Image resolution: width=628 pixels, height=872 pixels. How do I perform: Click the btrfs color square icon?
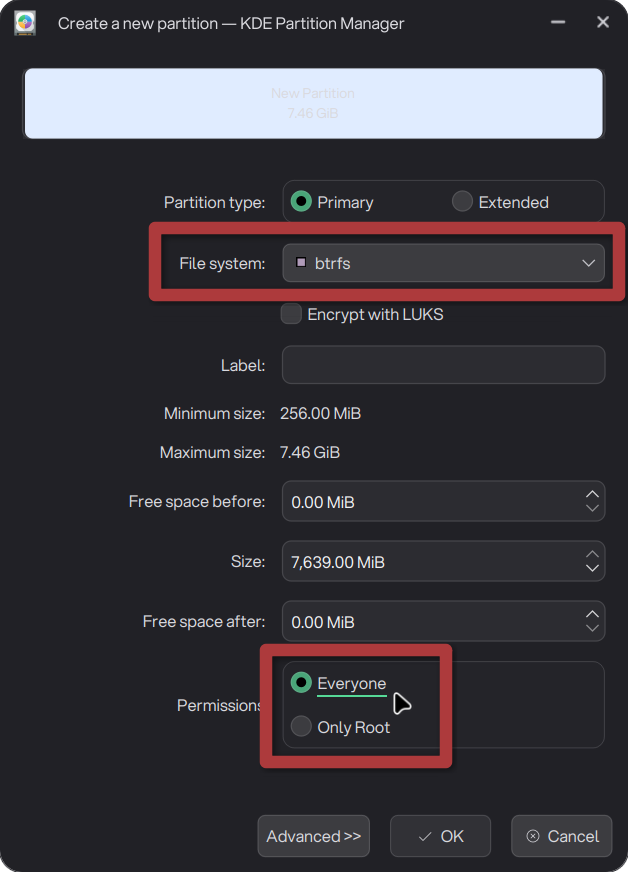[301, 262]
